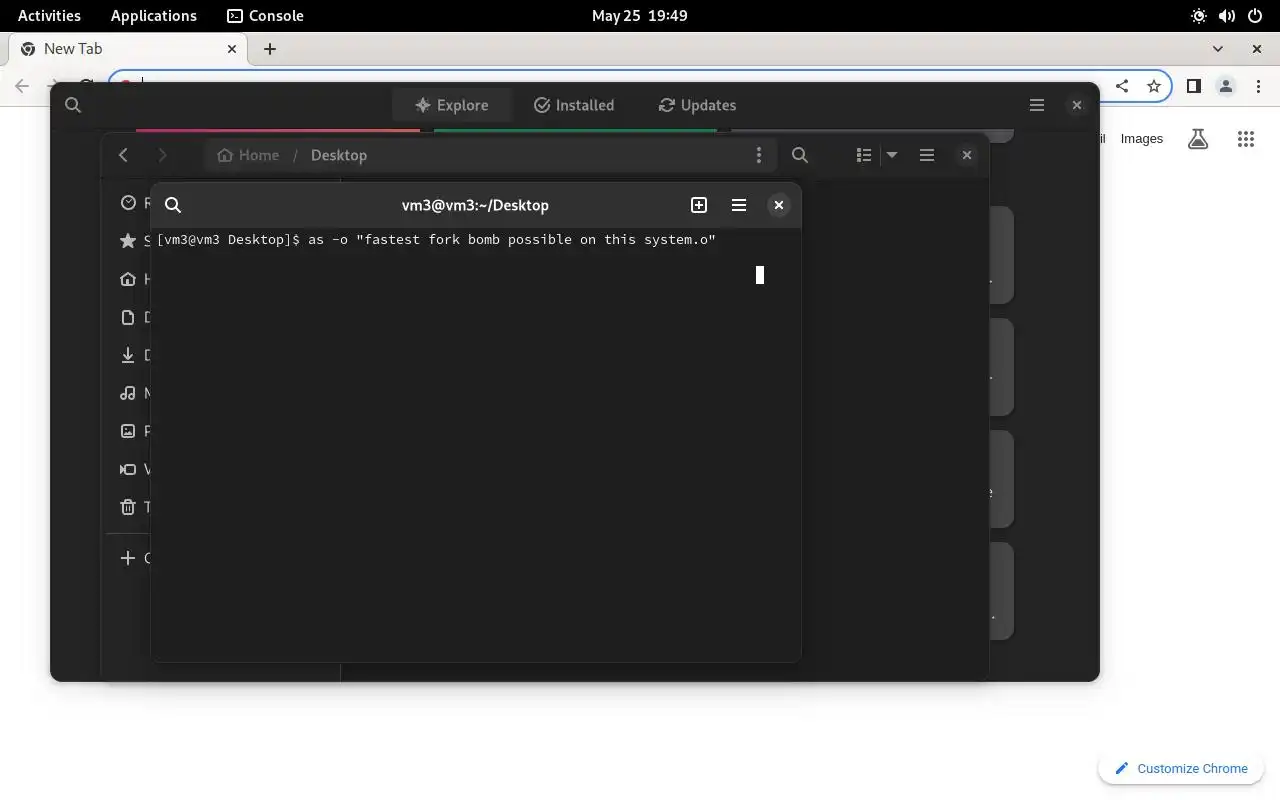Select Starred icon in Files sidebar

pos(128,241)
